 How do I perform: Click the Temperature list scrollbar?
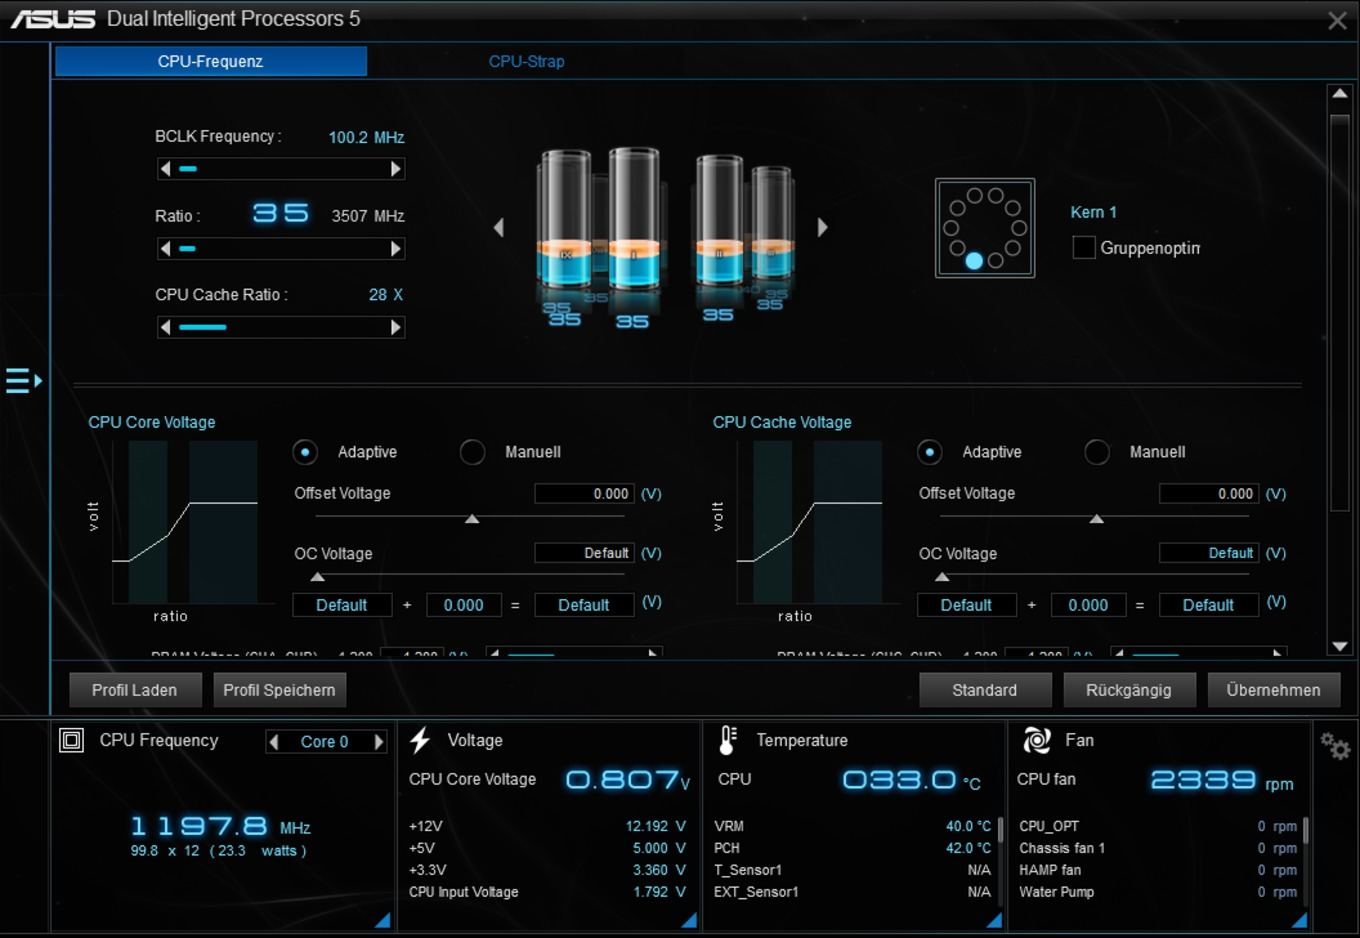[x=1000, y=830]
